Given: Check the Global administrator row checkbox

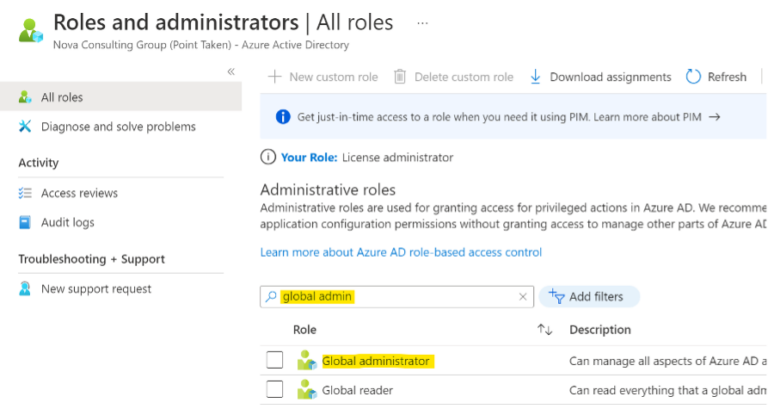Looking at the screenshot, I should click(274, 360).
